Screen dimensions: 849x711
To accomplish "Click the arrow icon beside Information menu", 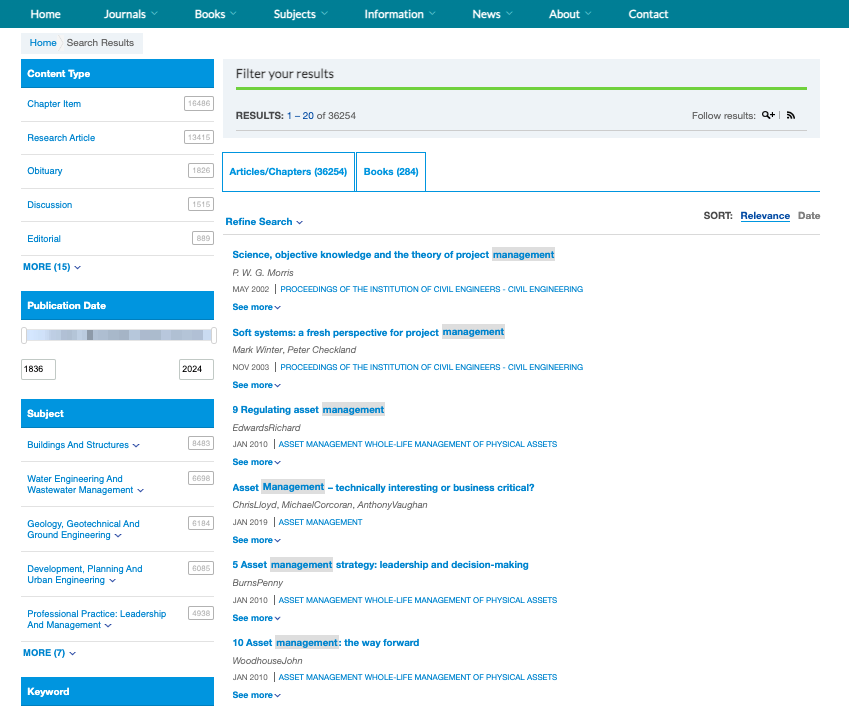I will click(x=432, y=14).
